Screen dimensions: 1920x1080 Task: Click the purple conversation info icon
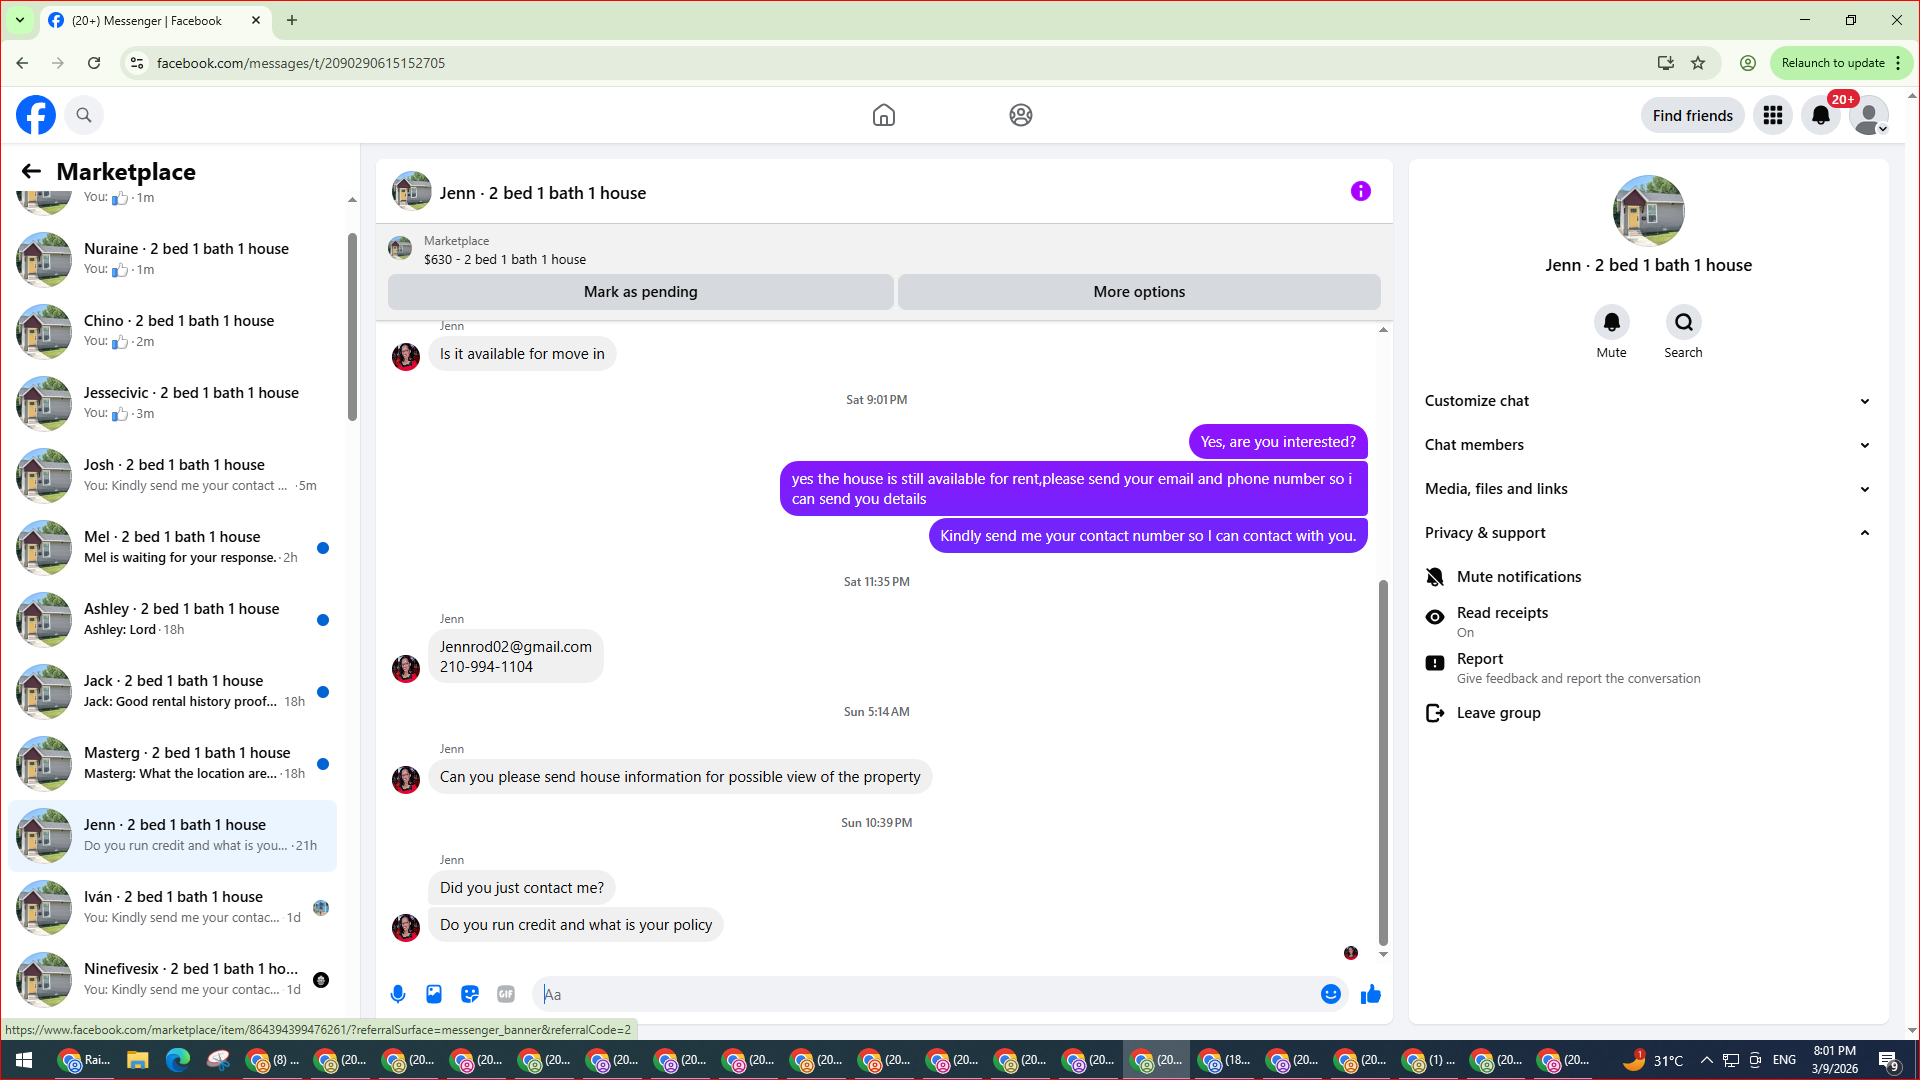click(x=1360, y=191)
